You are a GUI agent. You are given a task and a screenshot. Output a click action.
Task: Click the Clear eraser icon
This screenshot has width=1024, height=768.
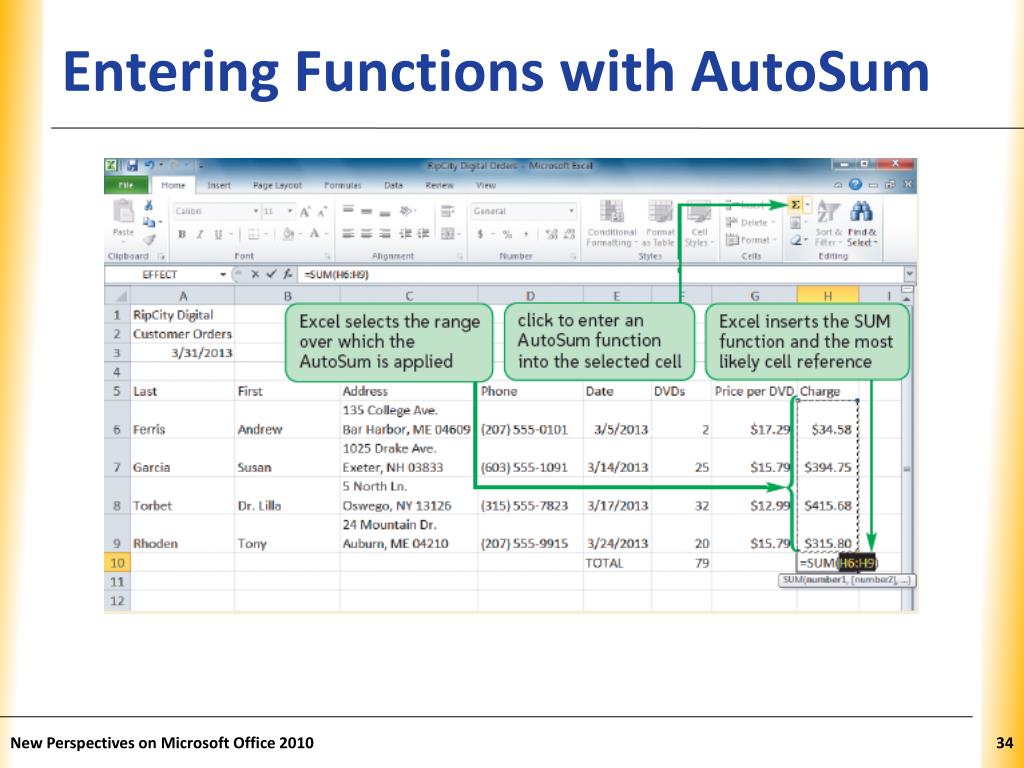coord(795,240)
